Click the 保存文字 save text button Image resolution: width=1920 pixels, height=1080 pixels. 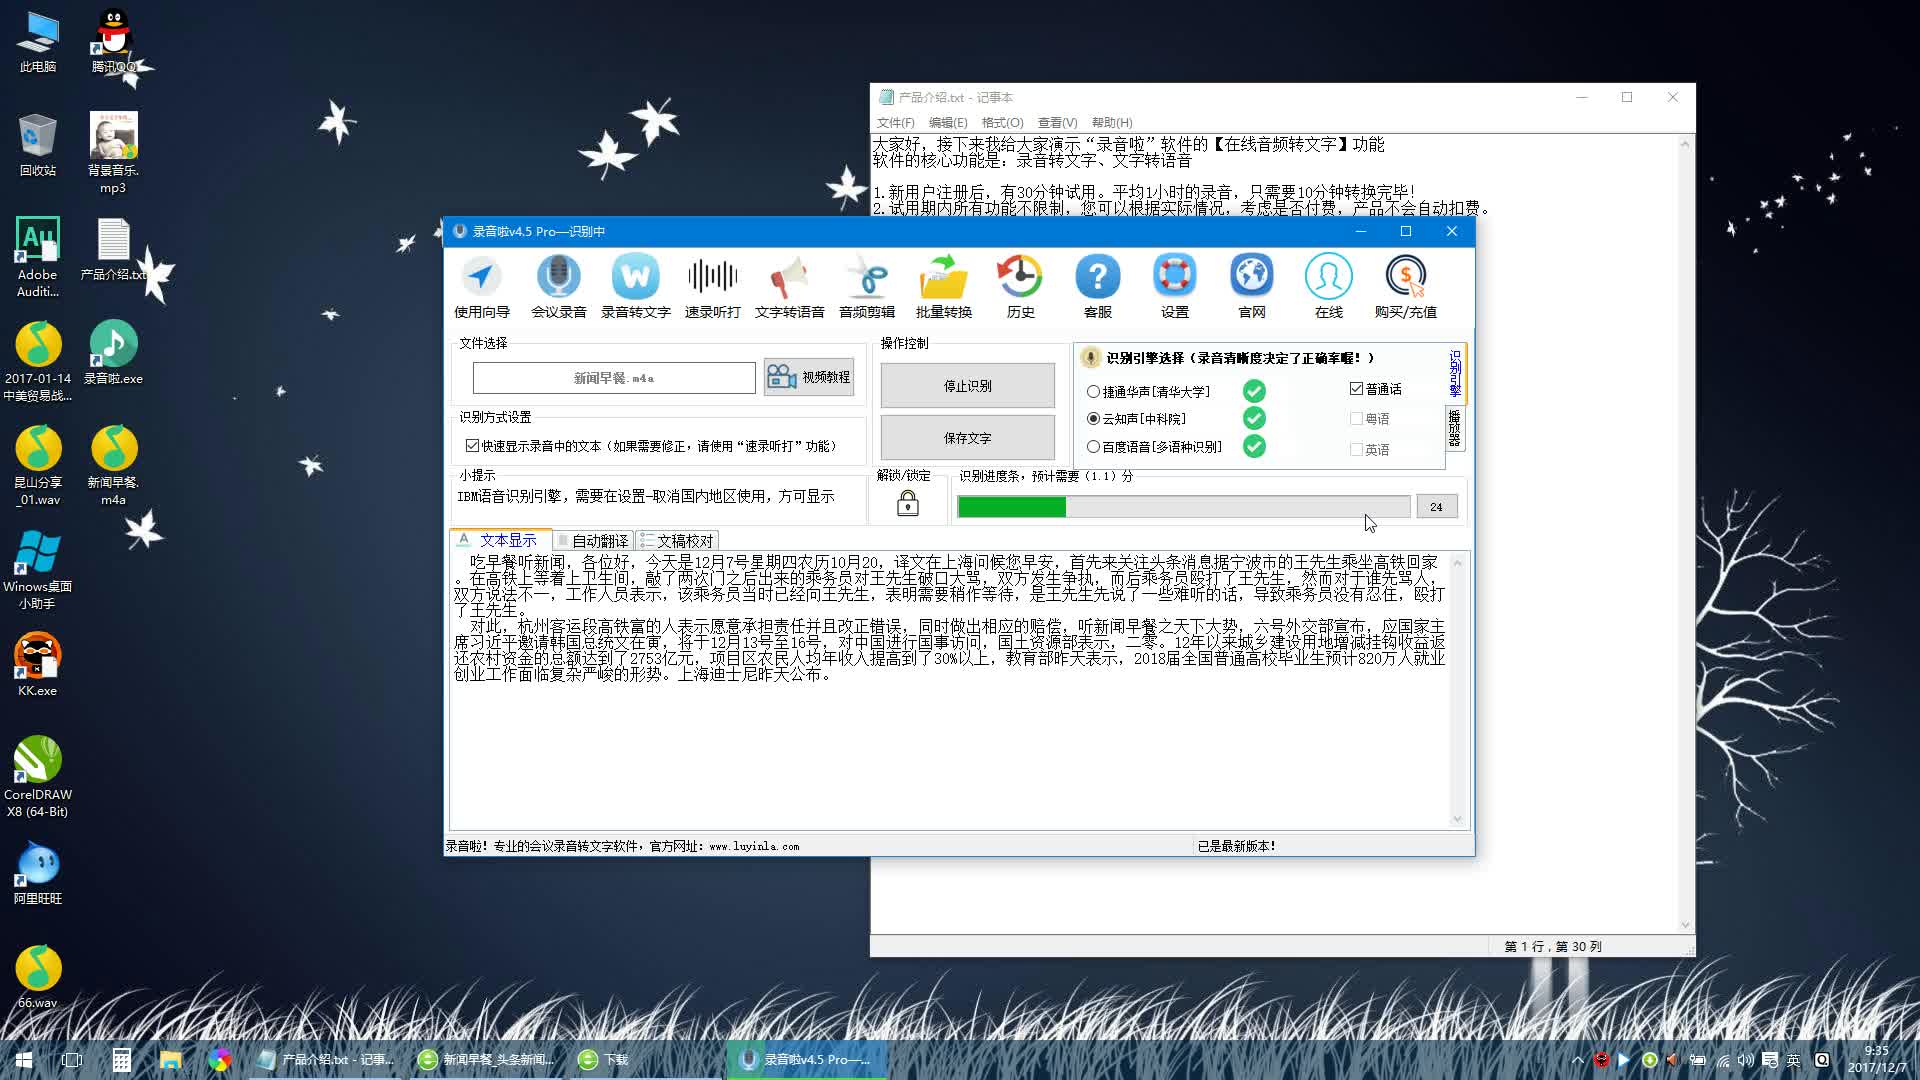pyautogui.click(x=967, y=438)
